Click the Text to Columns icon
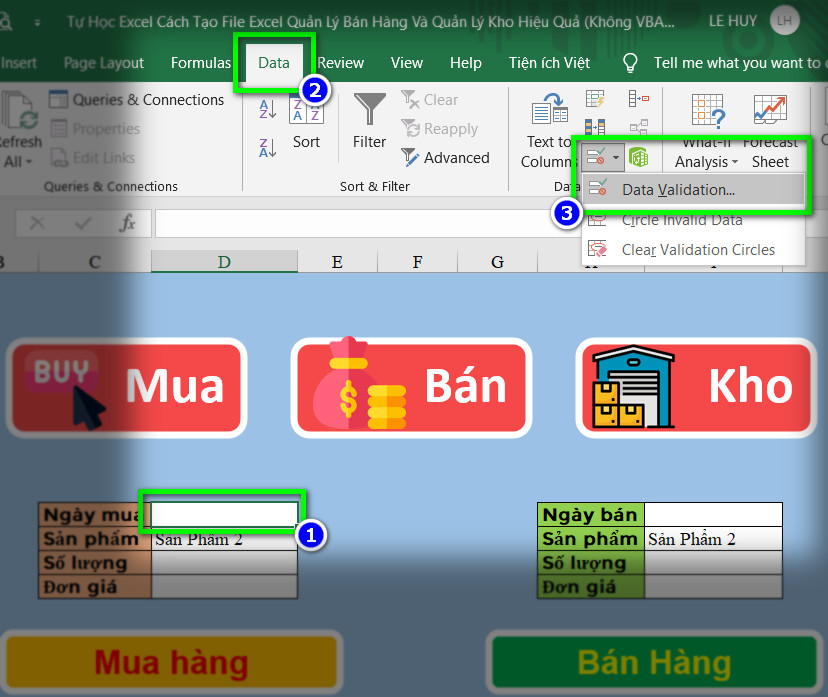This screenshot has height=697, width=828. pos(549,109)
